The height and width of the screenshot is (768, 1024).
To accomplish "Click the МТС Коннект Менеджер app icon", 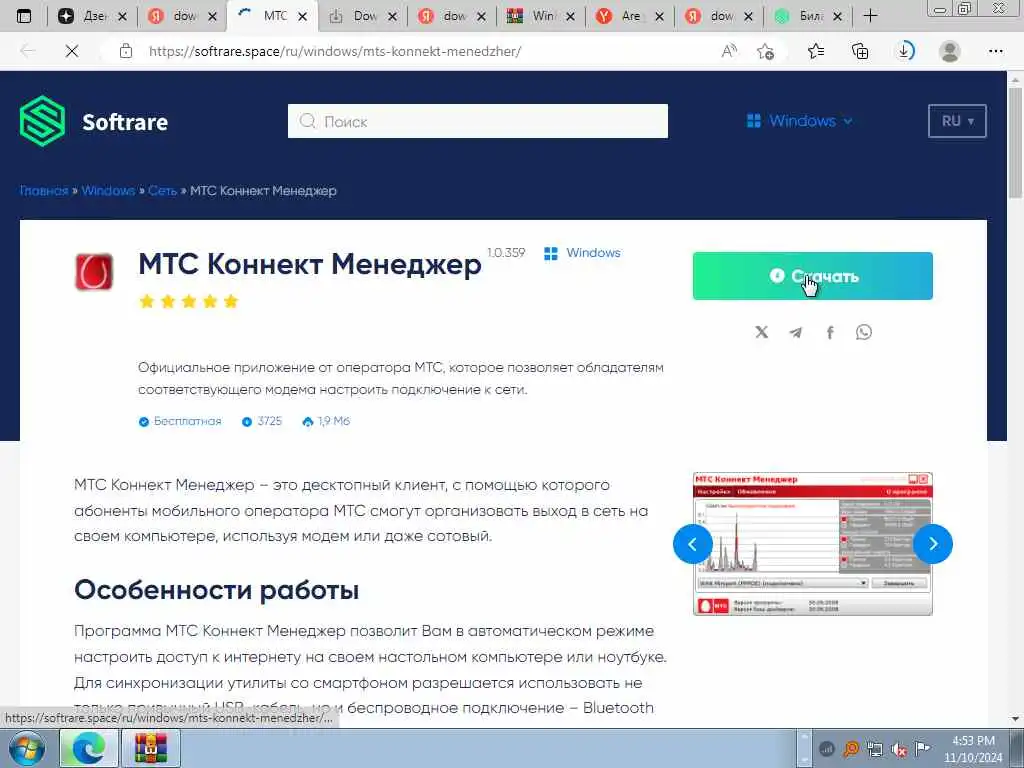I will (94, 271).
